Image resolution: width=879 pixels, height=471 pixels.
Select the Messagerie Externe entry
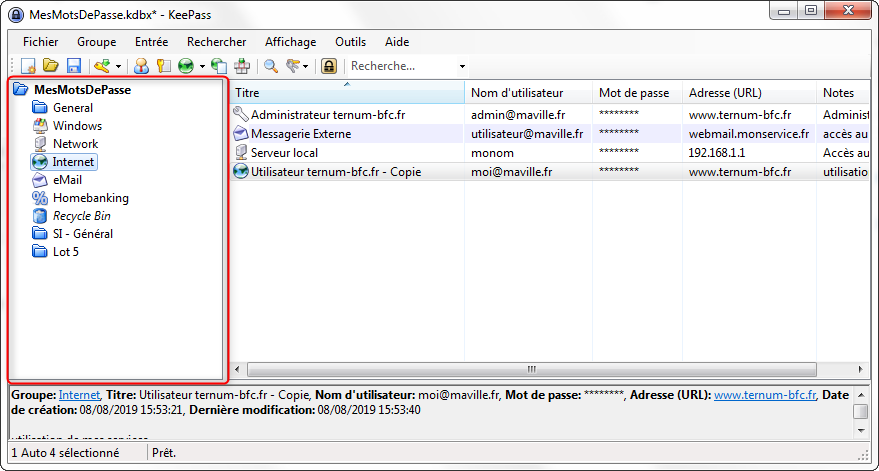tap(300, 133)
